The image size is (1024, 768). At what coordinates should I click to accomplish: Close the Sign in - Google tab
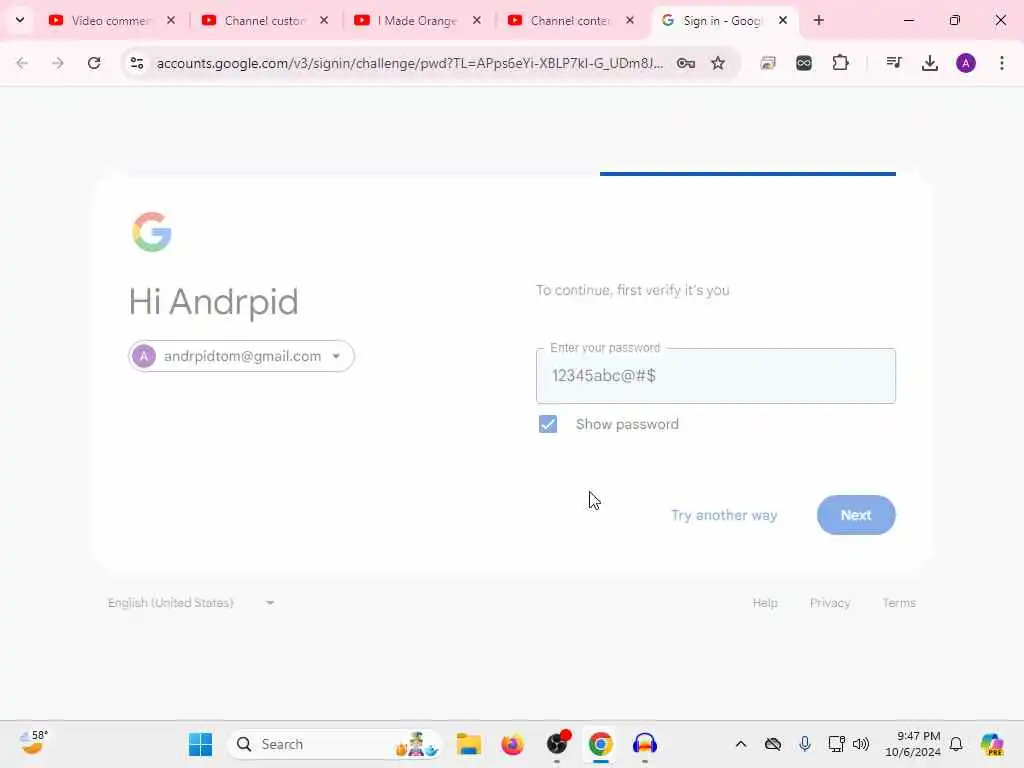pos(783,20)
